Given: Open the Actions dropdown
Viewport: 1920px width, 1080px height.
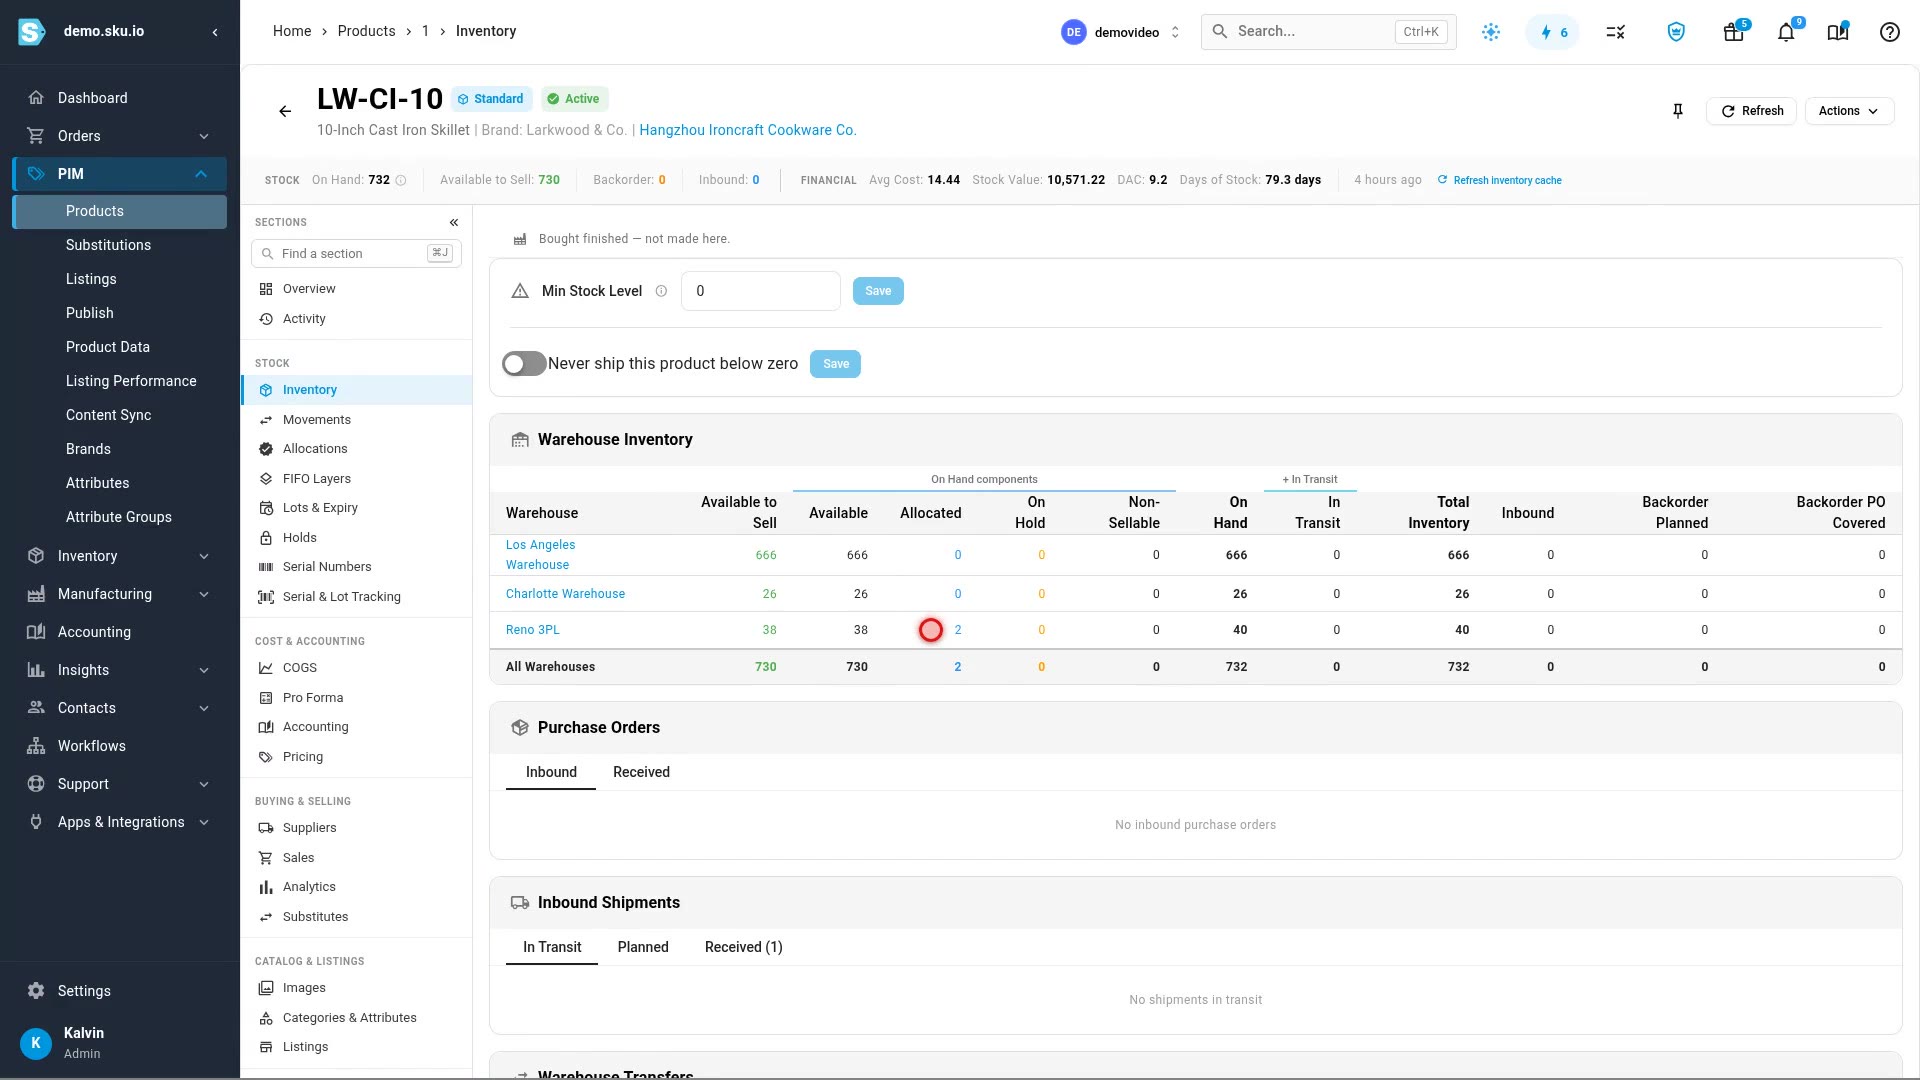Looking at the screenshot, I should tap(1849, 111).
